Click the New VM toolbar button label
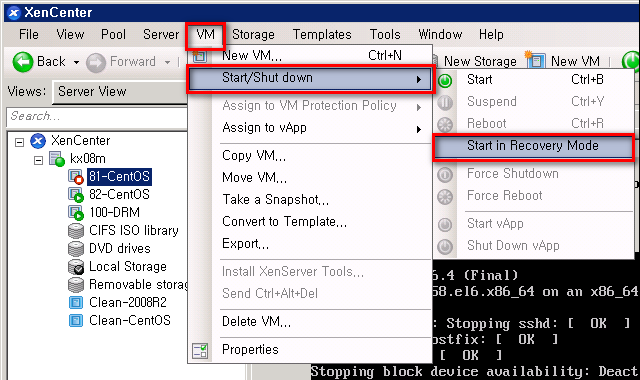 click(x=575, y=62)
